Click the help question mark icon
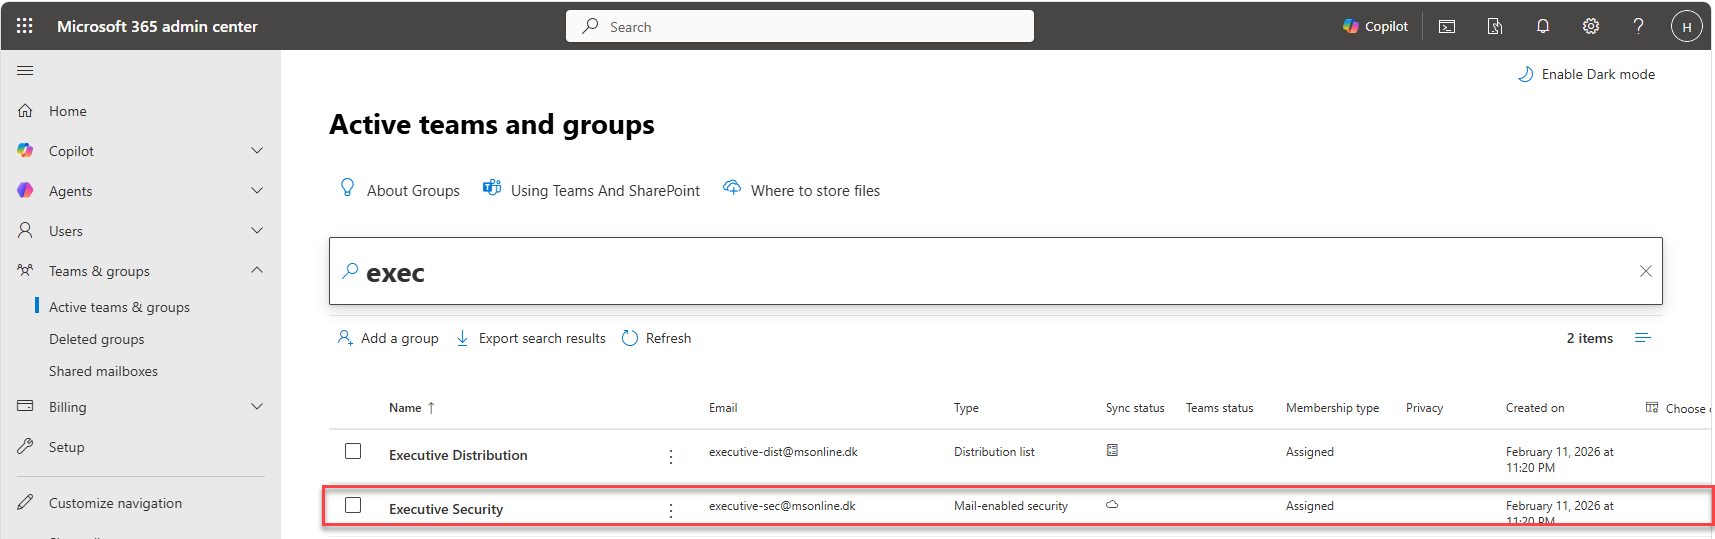1715x539 pixels. 1638,26
